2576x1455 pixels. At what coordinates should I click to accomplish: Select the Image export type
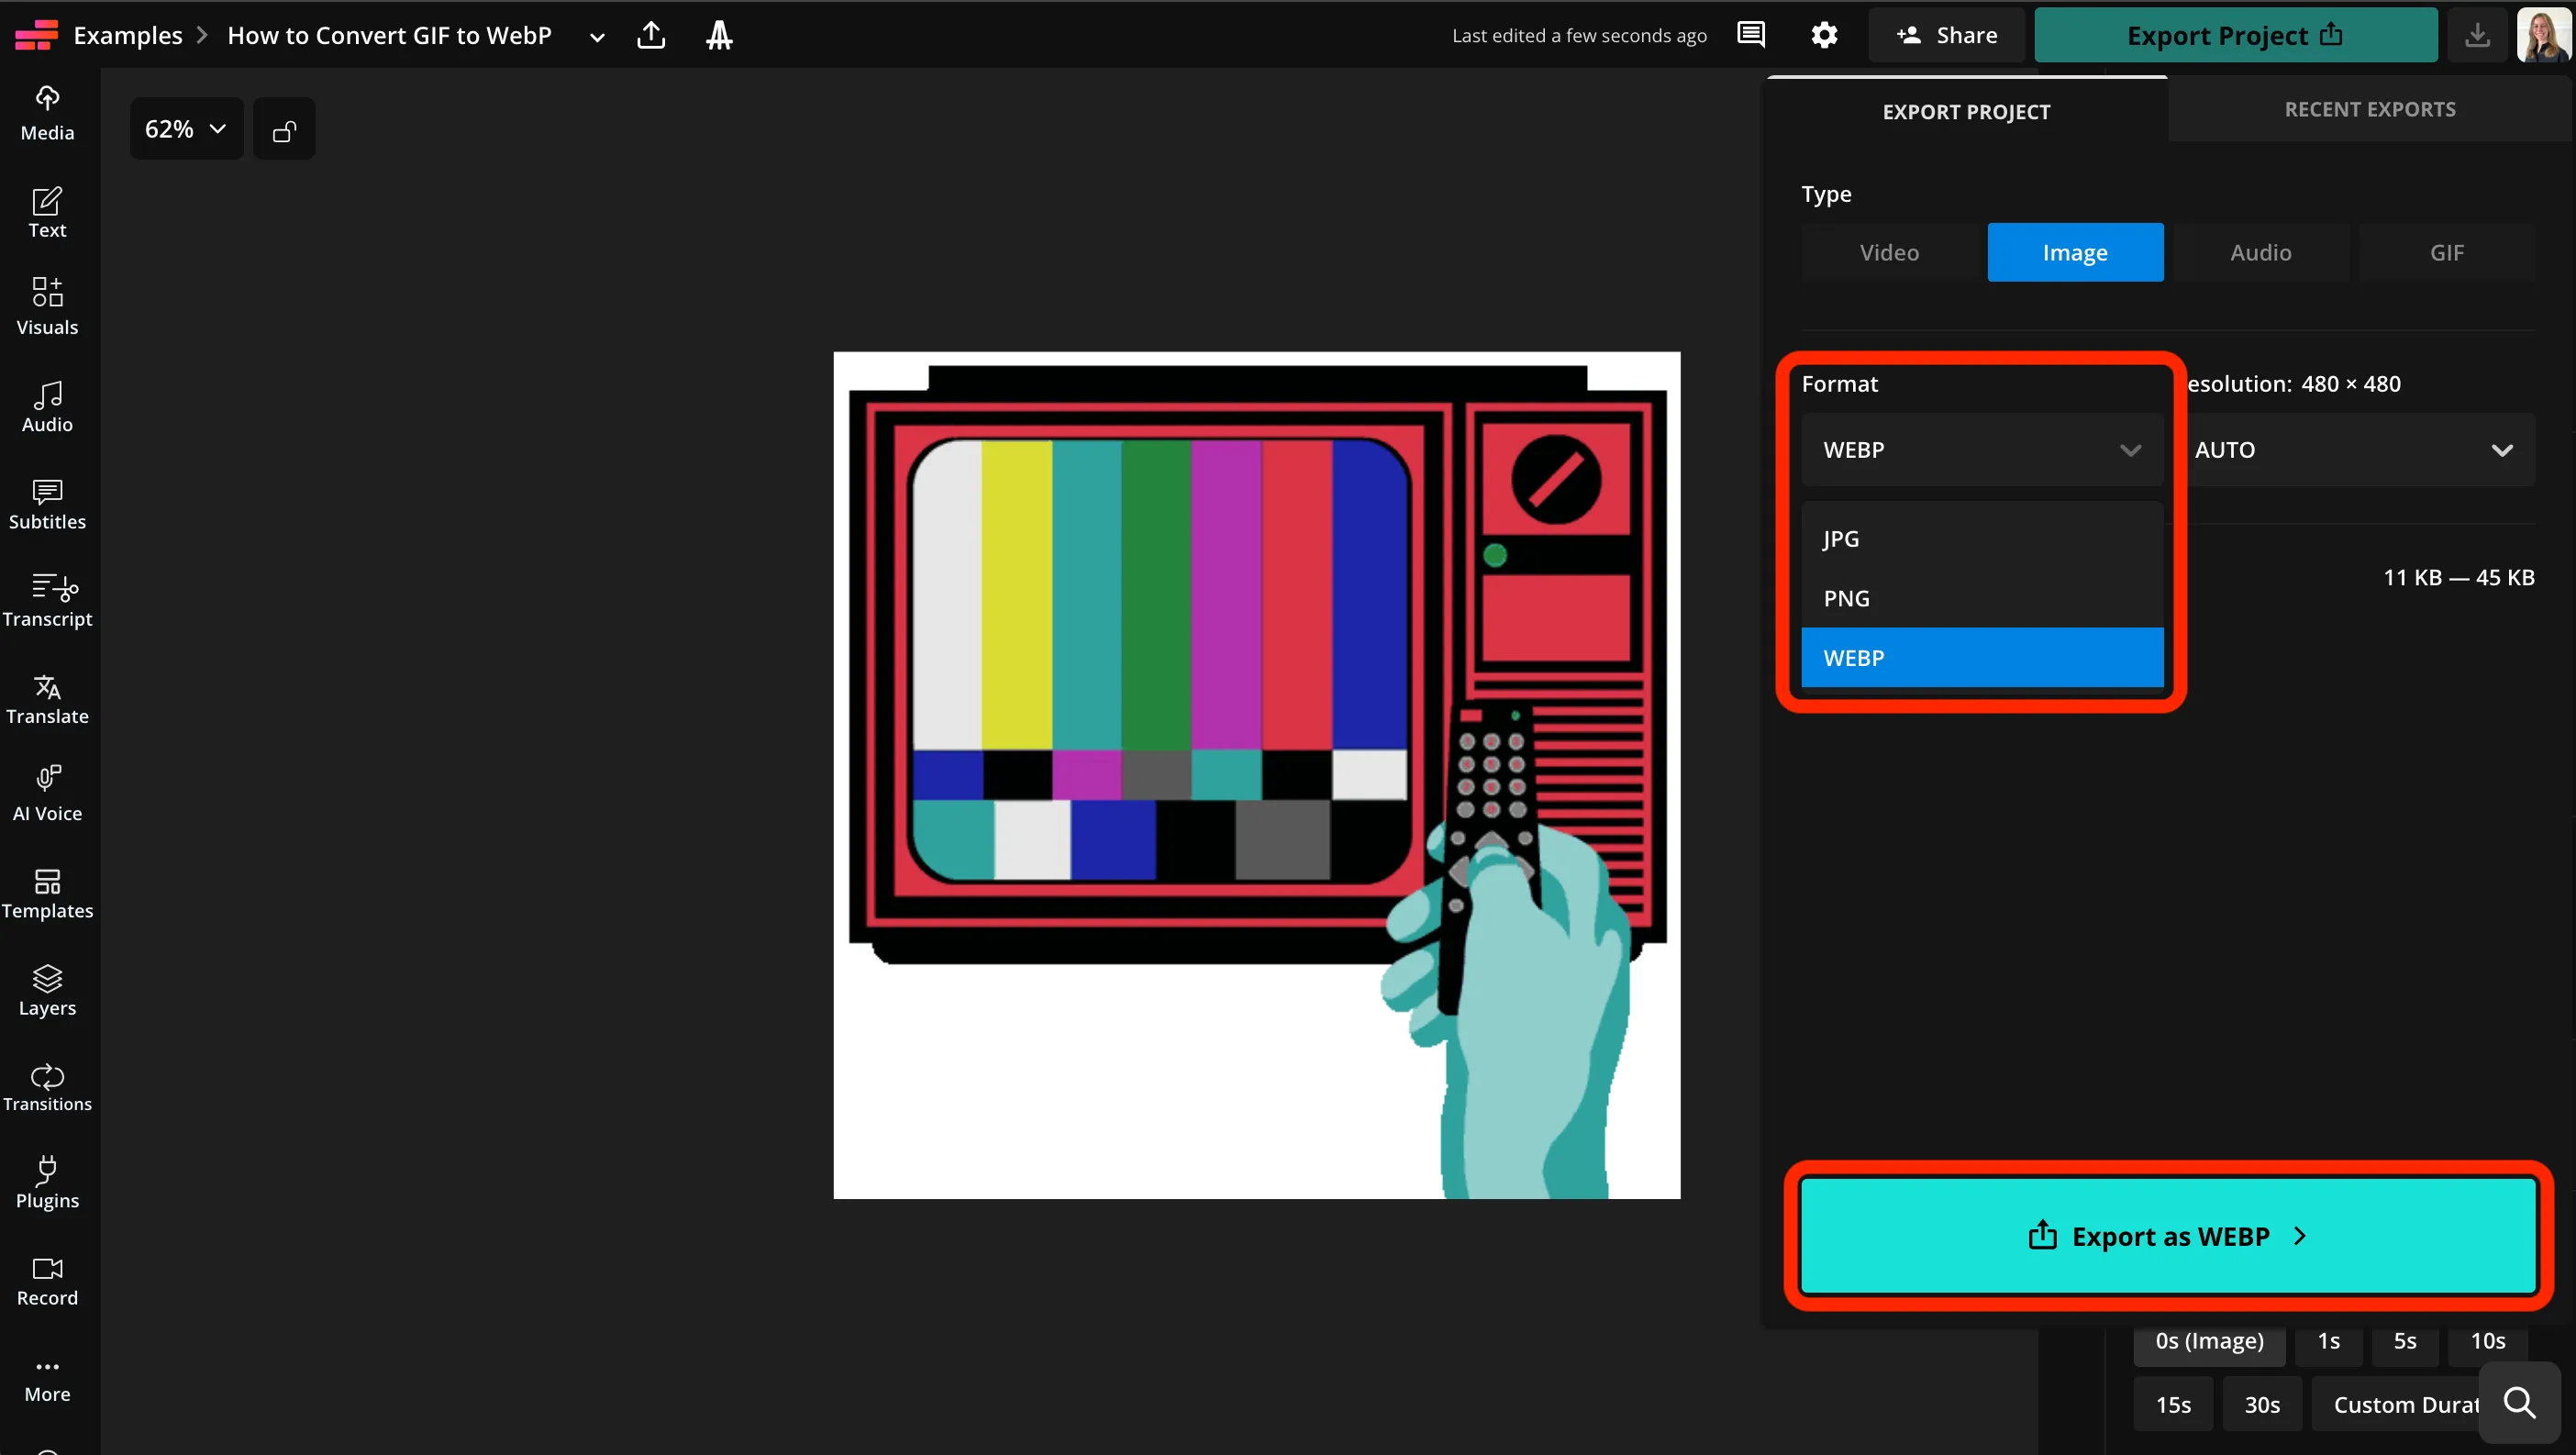(2074, 252)
